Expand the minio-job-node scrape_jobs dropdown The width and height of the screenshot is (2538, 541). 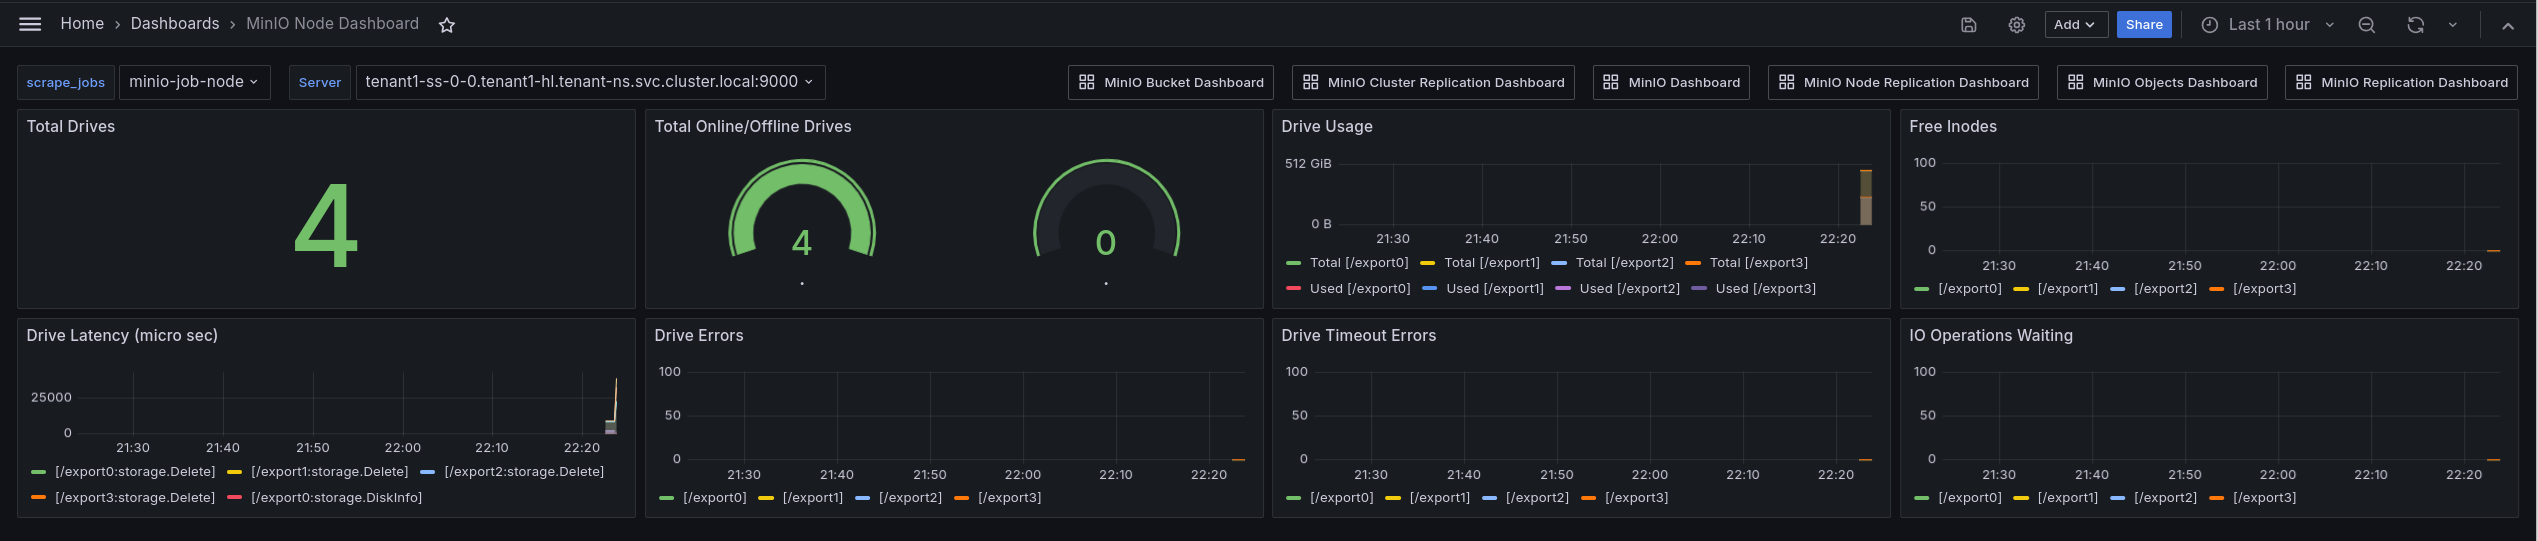[x=194, y=82]
